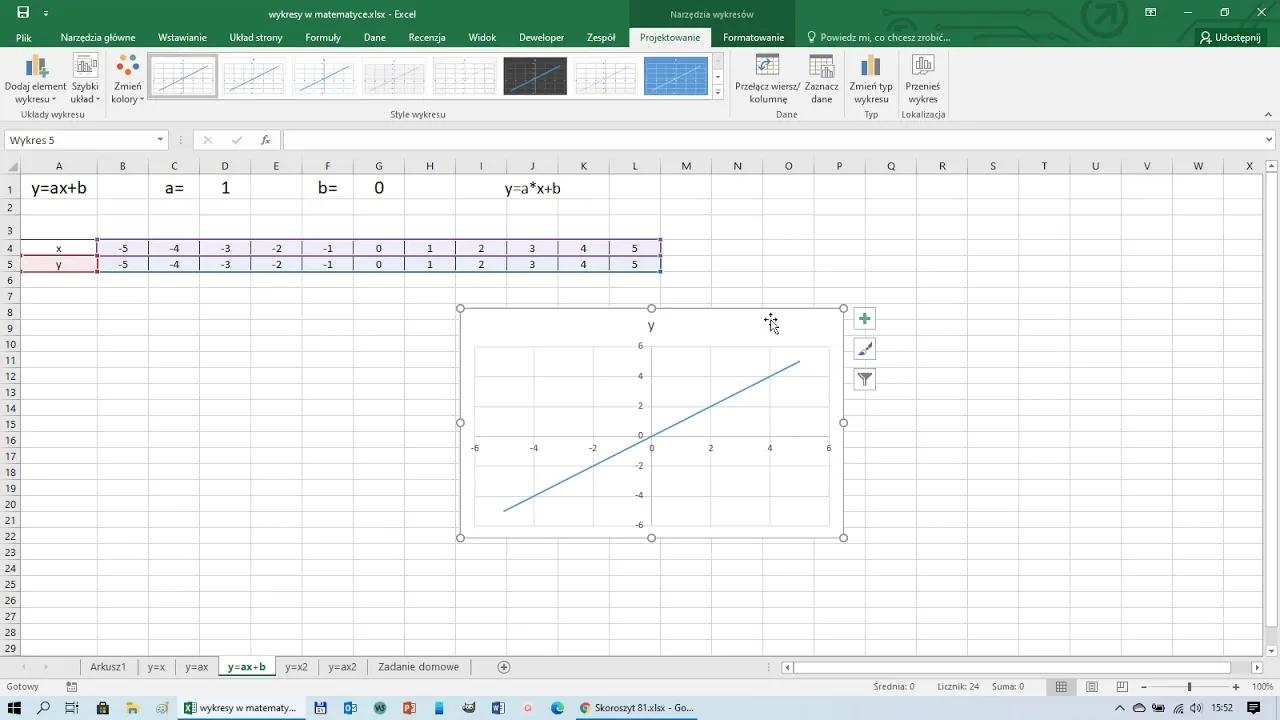Click chart elements plus button
Image resolution: width=1280 pixels, height=720 pixels.
[x=865, y=319]
